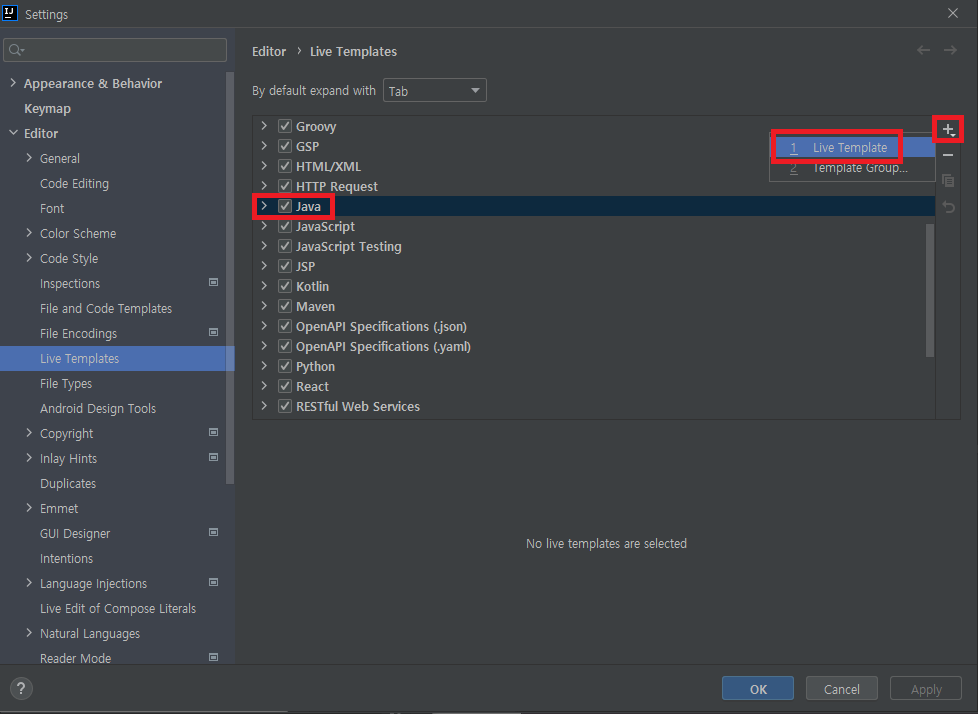Screen dimensions: 978x714
Task: Click the Apply button
Action: 926,688
